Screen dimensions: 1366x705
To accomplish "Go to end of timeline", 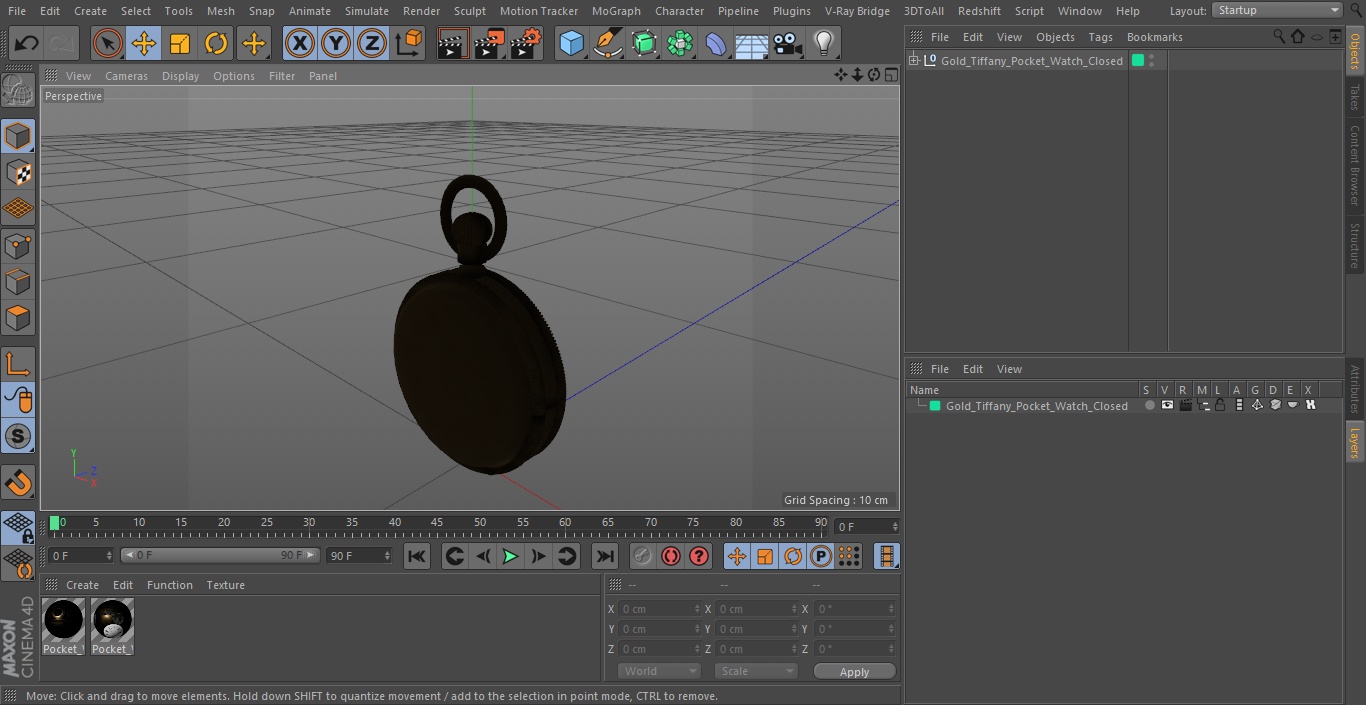I will pos(605,556).
